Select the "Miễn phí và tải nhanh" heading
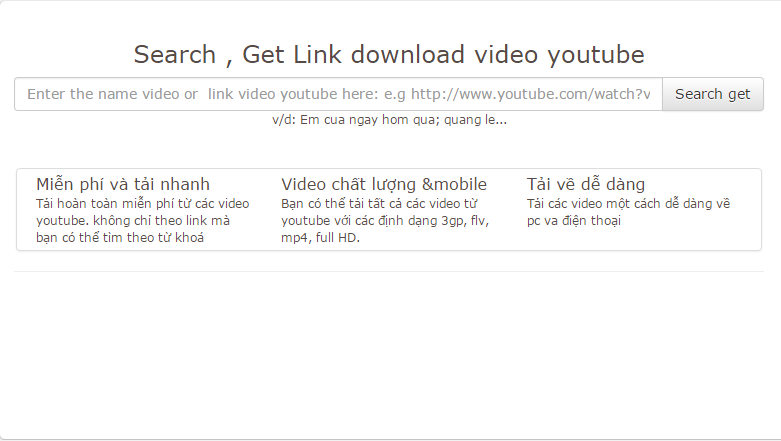781x441 pixels. pos(123,184)
